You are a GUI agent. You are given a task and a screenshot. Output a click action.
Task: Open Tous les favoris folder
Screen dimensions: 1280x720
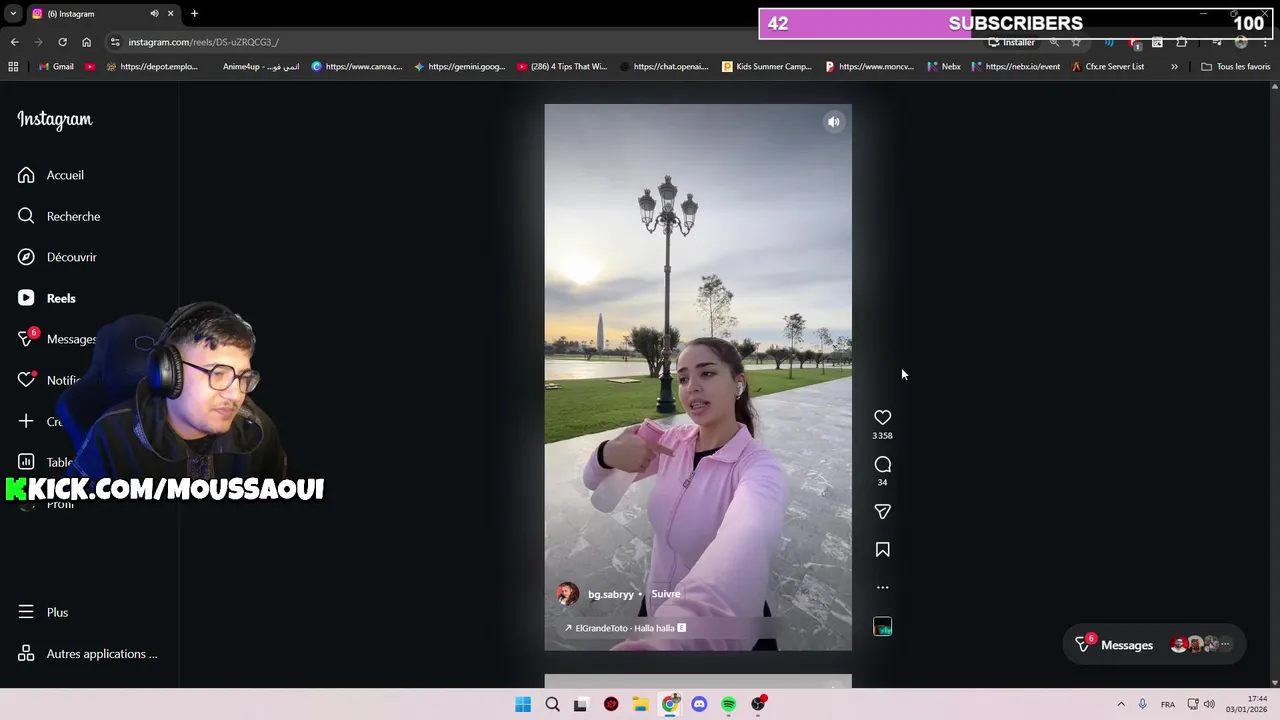1236,67
